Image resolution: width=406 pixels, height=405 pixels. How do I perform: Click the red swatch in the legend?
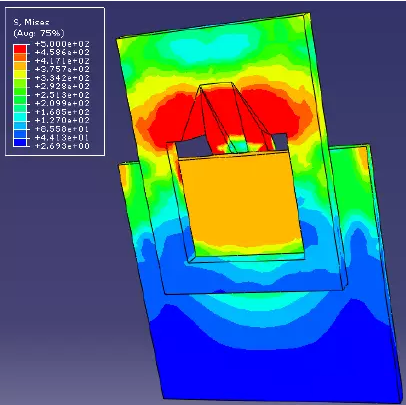coord(20,49)
